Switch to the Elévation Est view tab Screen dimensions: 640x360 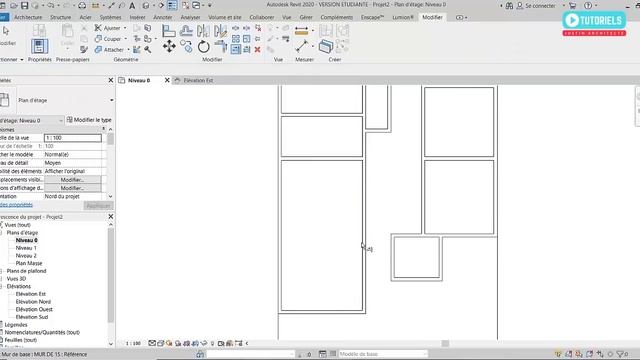click(x=198, y=80)
